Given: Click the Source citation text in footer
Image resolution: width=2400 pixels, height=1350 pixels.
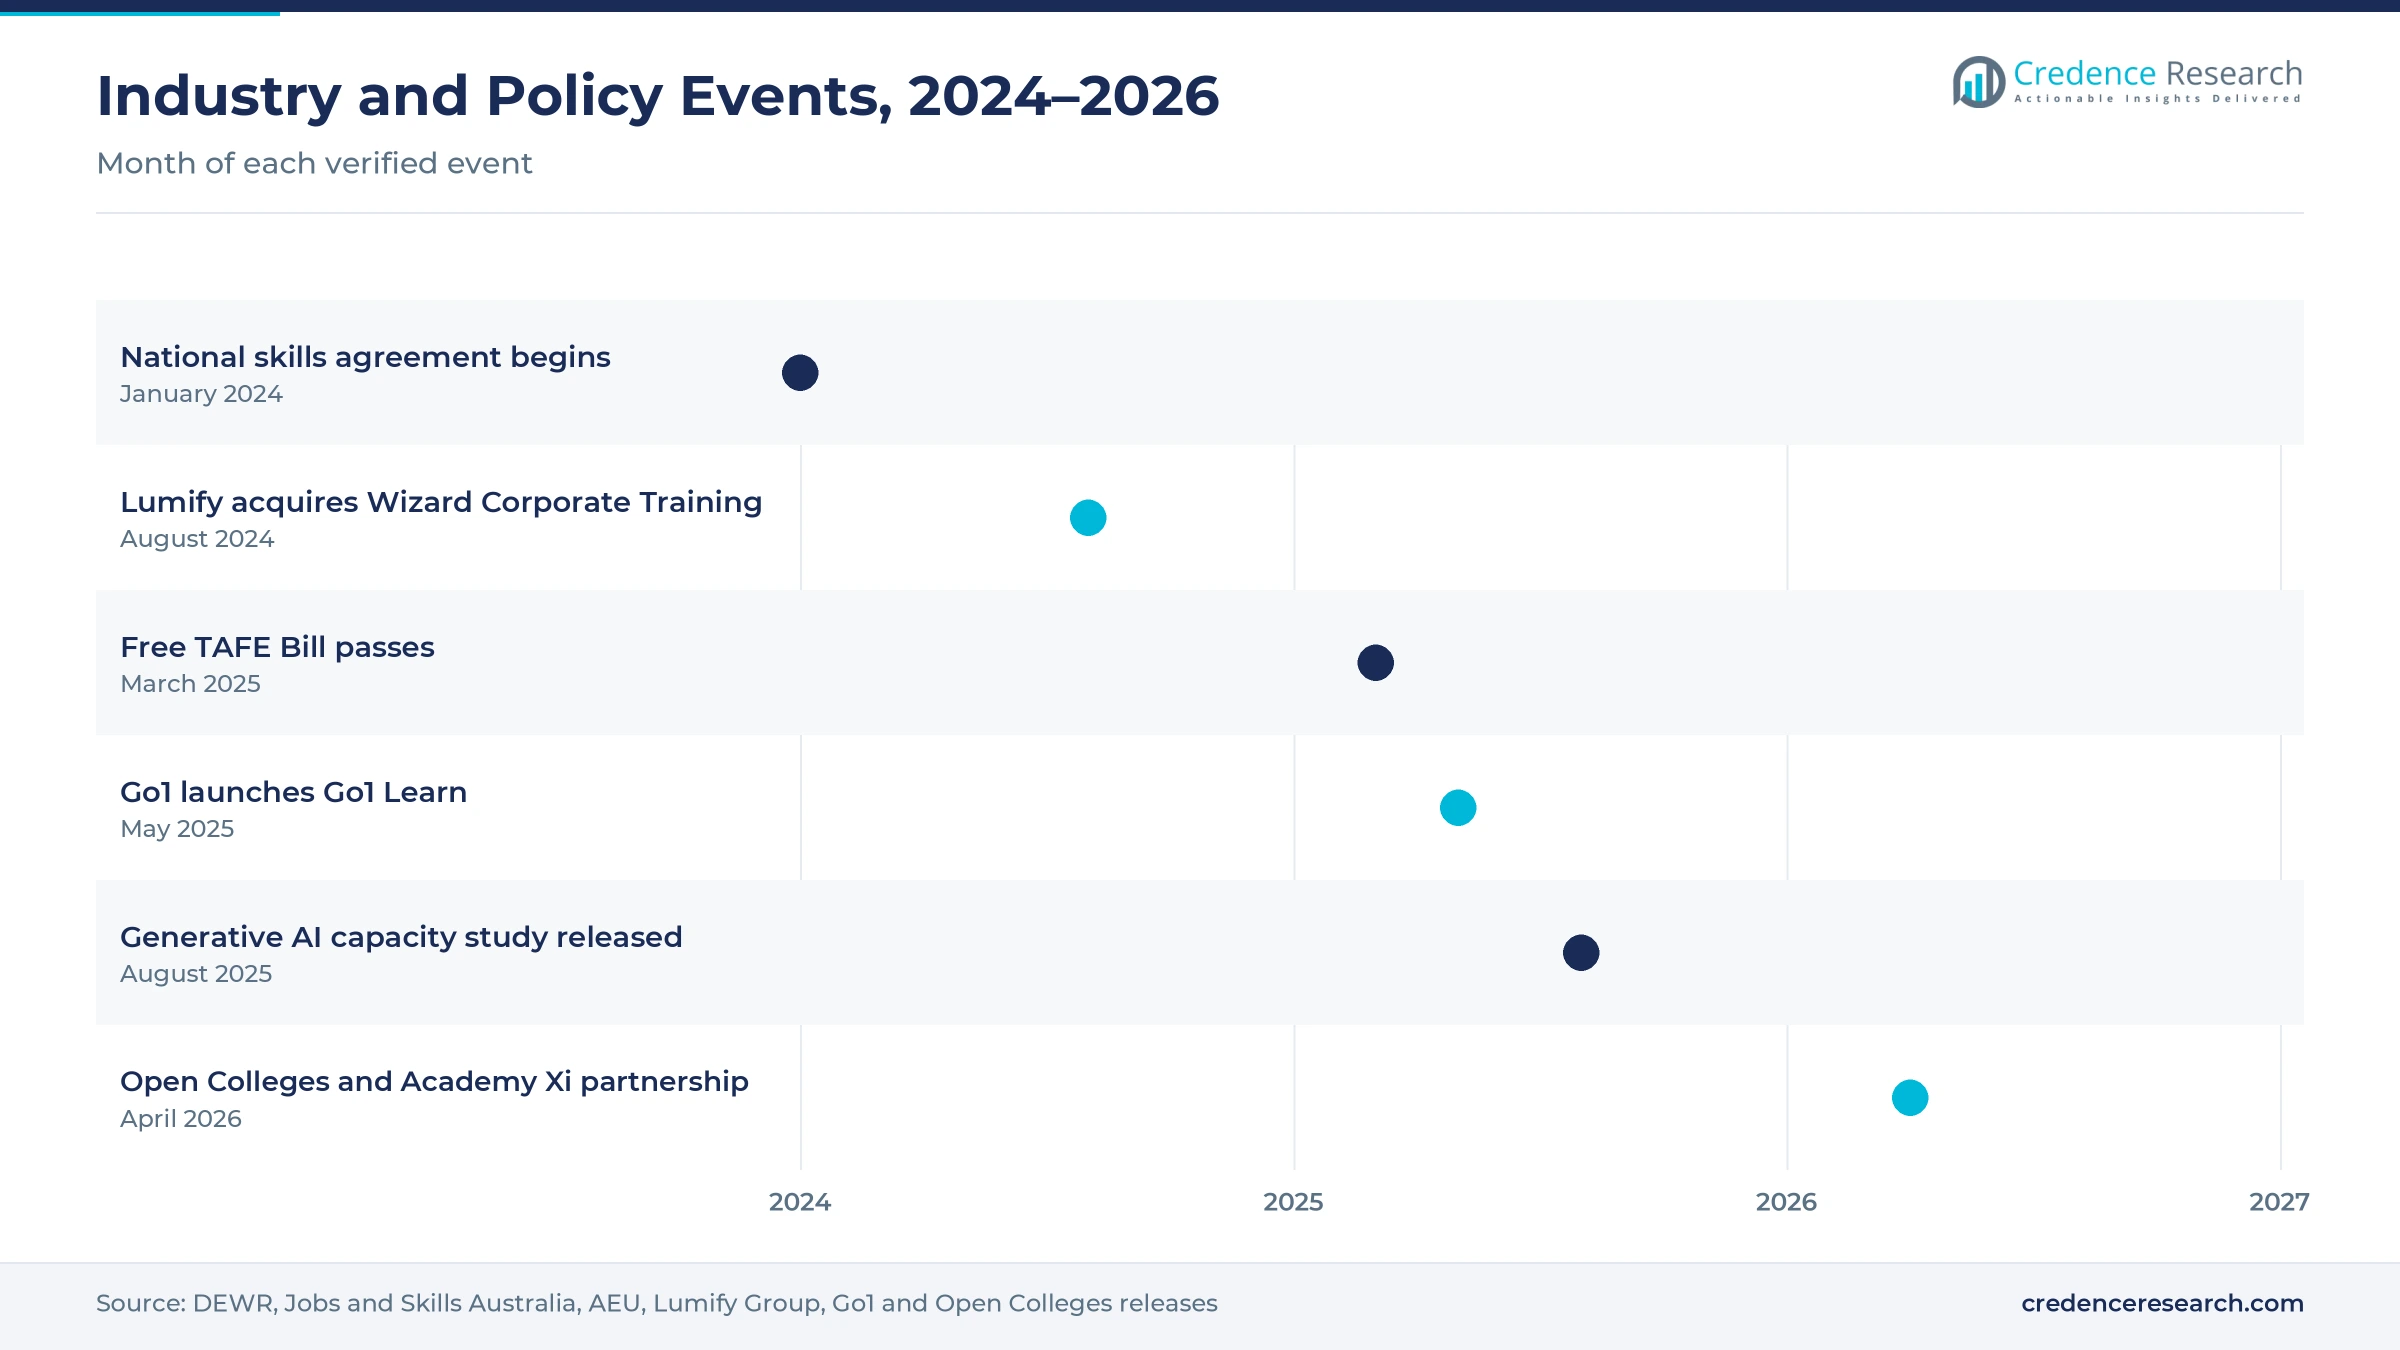Looking at the screenshot, I should [x=657, y=1303].
